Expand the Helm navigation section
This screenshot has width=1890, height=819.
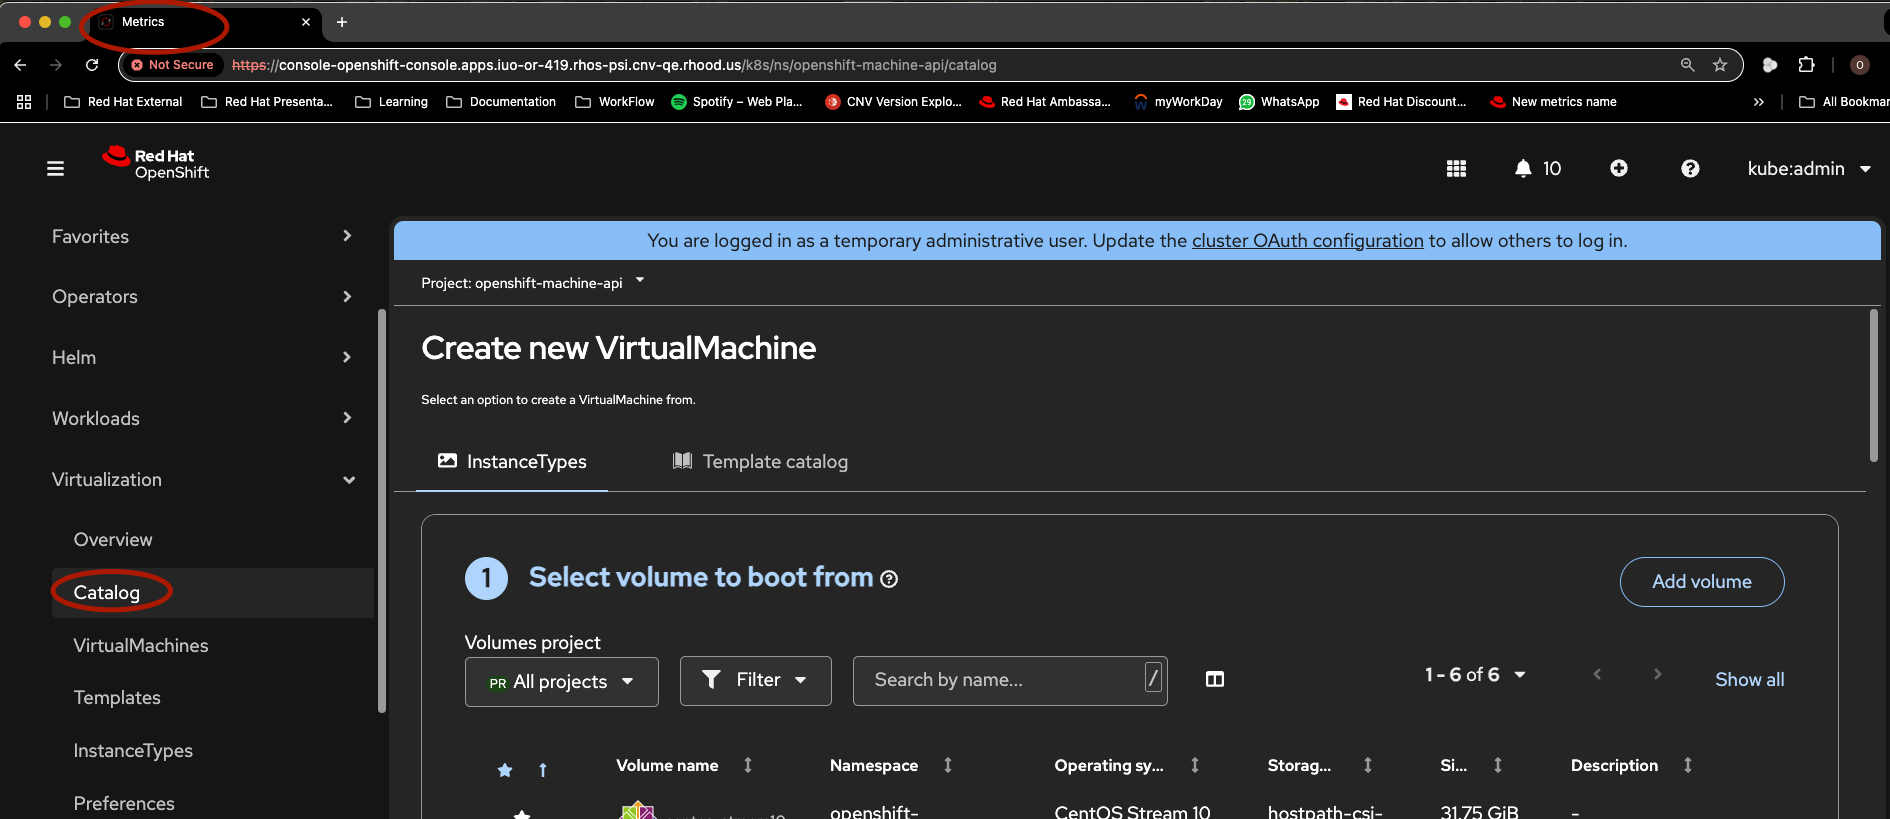pos(203,358)
